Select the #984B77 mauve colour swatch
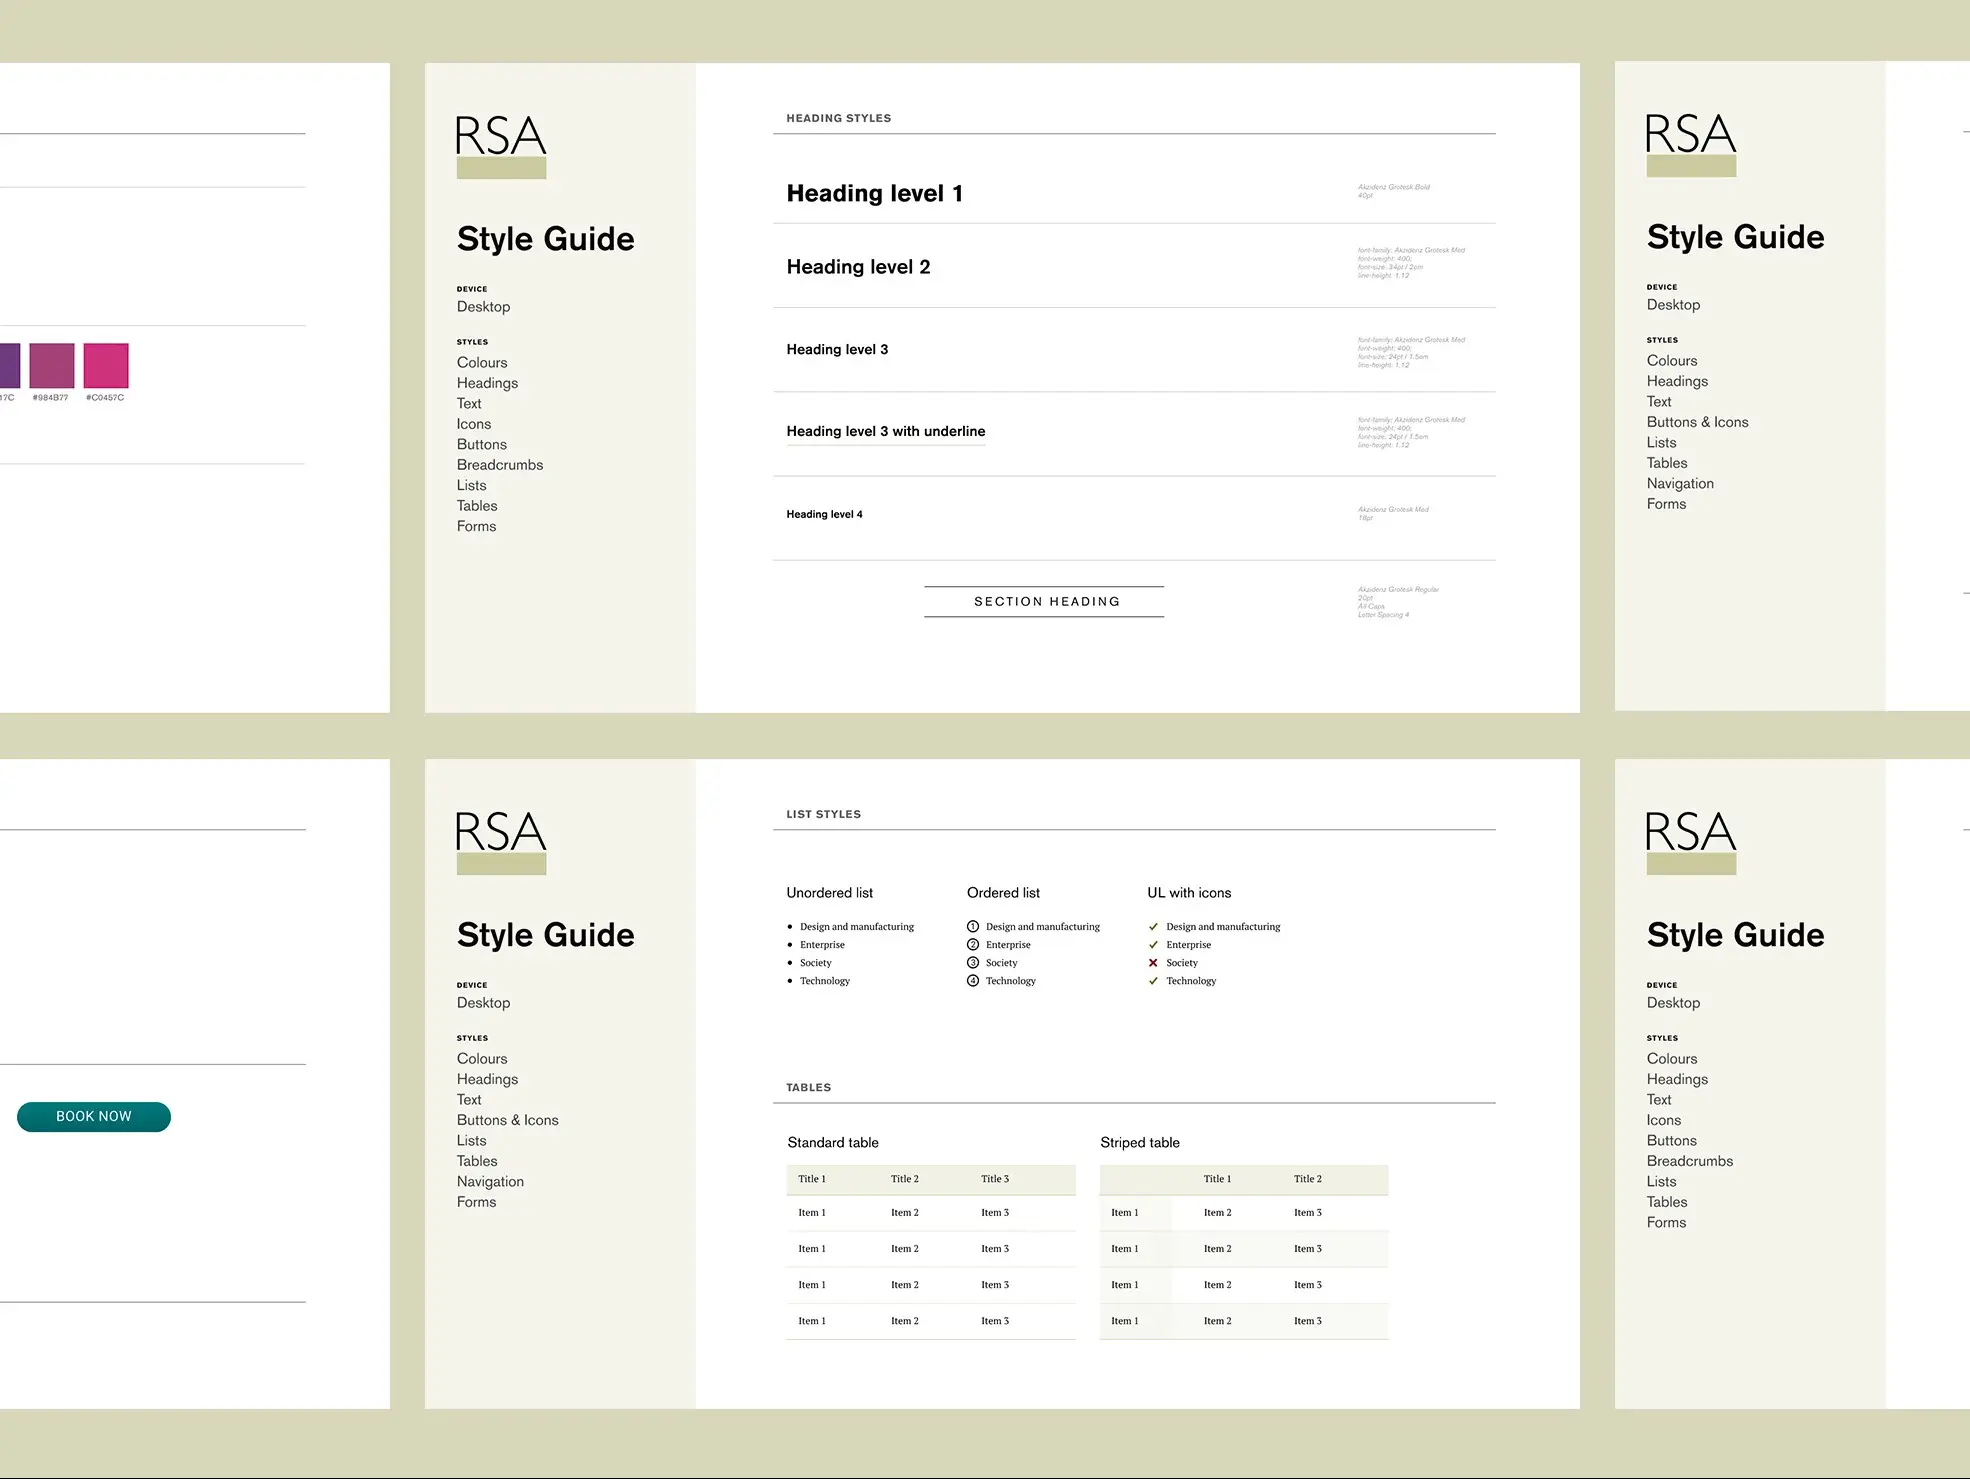Image resolution: width=1970 pixels, height=1479 pixels. click(x=52, y=366)
